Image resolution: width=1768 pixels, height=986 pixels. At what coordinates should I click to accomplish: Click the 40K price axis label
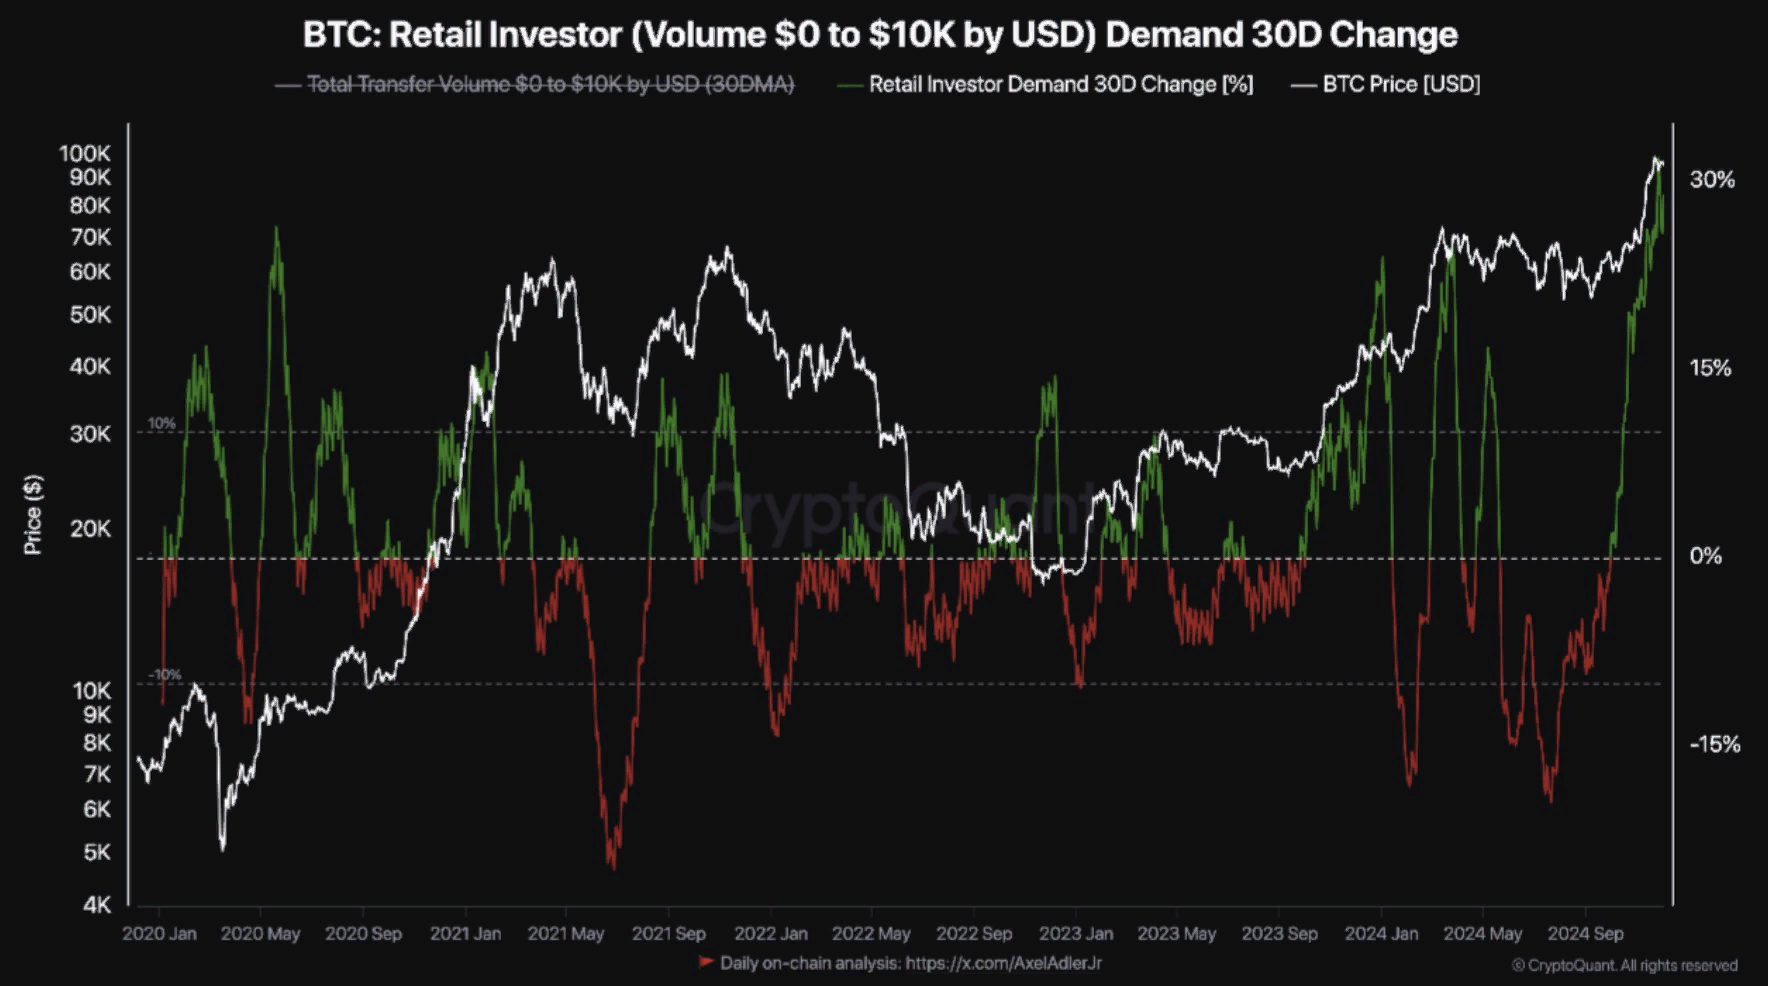click(x=91, y=367)
